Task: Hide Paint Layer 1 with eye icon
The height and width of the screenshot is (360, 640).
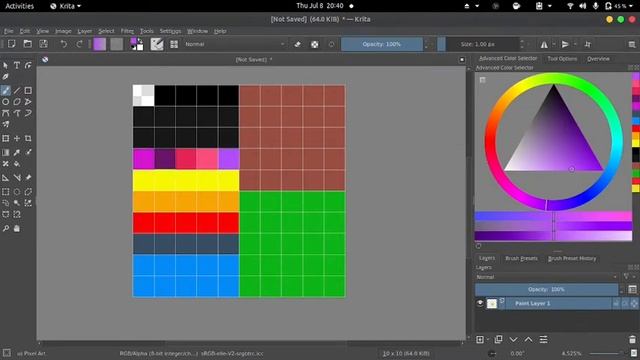Action: 480,303
